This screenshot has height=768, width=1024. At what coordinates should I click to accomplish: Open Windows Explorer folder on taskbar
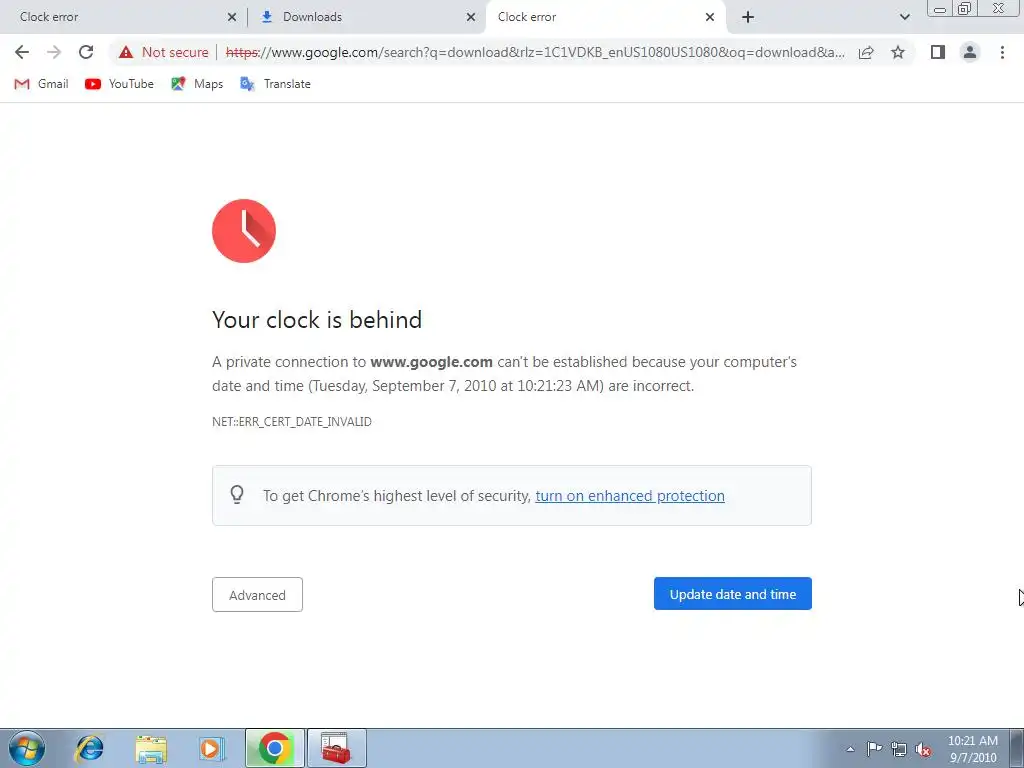[x=151, y=748]
